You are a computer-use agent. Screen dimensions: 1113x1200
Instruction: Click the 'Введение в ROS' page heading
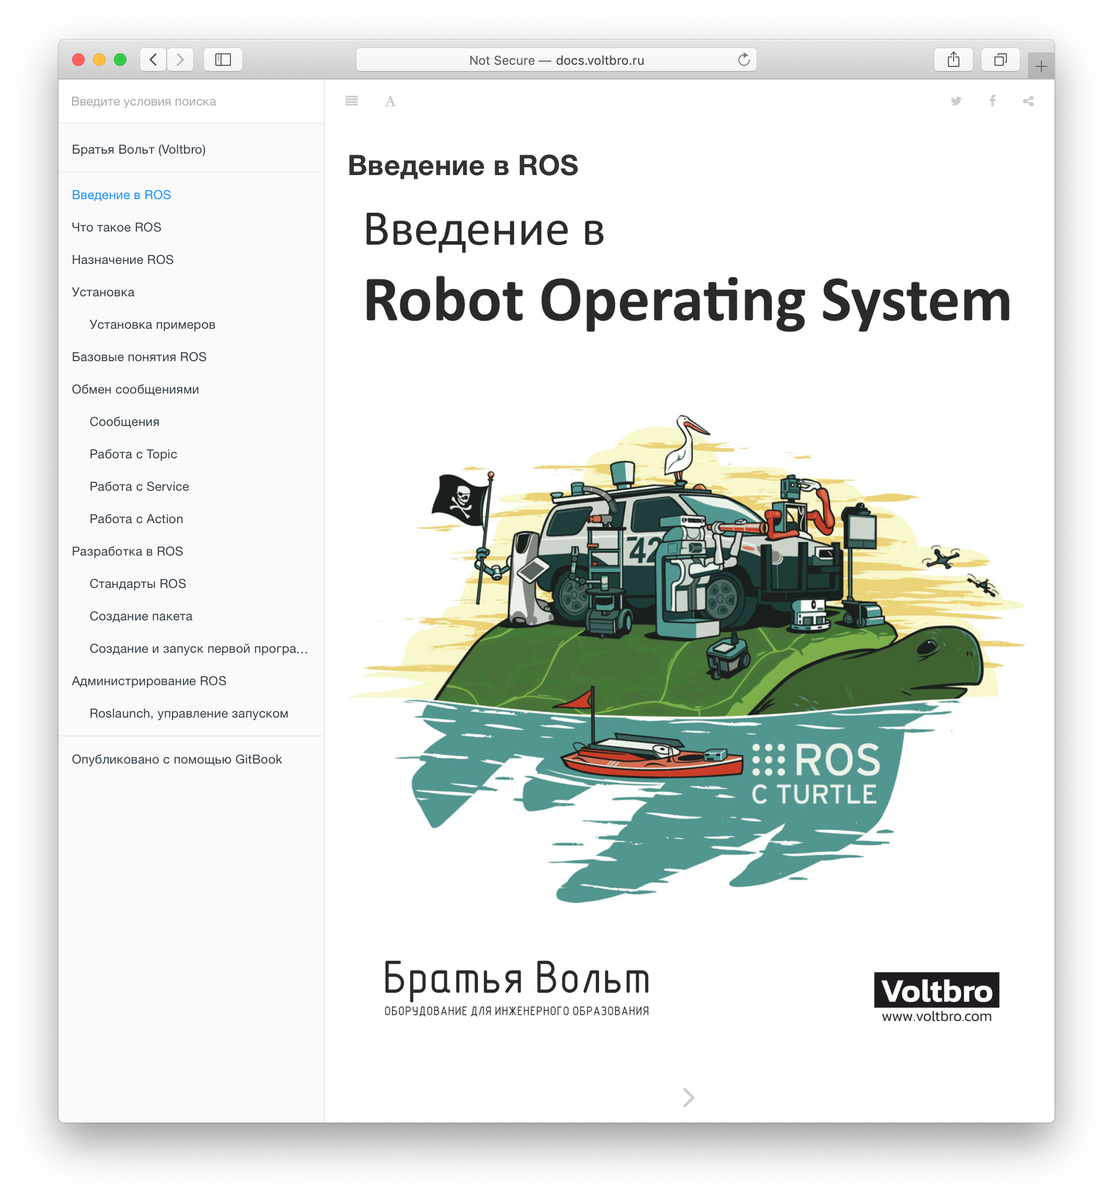(x=463, y=165)
